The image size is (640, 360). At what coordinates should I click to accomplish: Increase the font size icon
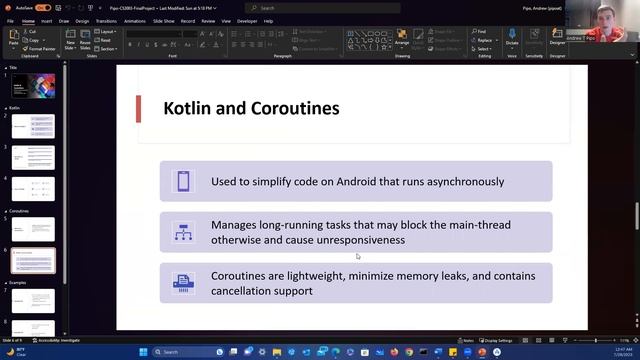tap(202, 34)
